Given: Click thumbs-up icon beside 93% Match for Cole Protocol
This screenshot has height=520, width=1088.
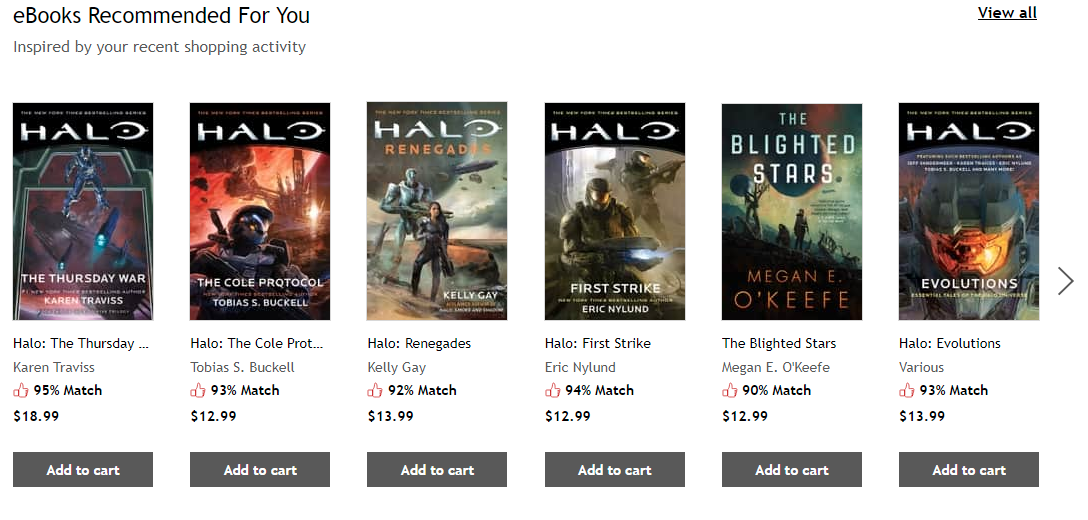Looking at the screenshot, I should click(198, 390).
